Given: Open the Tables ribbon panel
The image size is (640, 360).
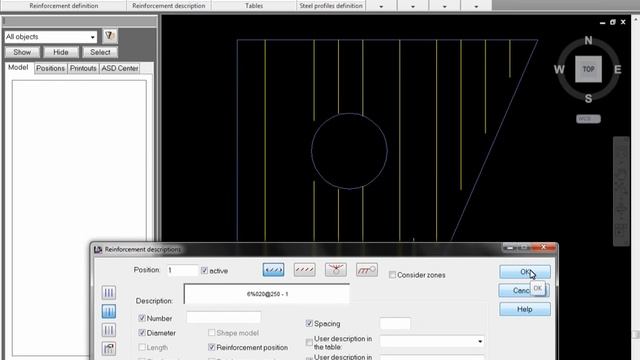Looking at the screenshot, I should 254,6.
